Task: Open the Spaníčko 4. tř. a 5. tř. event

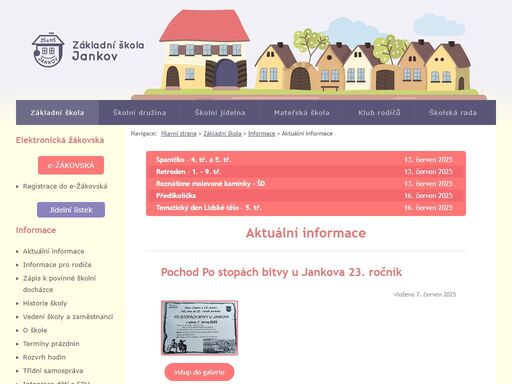Action: [306, 160]
